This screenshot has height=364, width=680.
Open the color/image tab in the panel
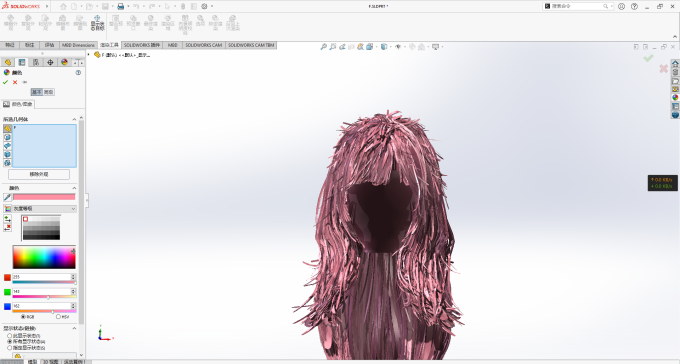(x=17, y=104)
